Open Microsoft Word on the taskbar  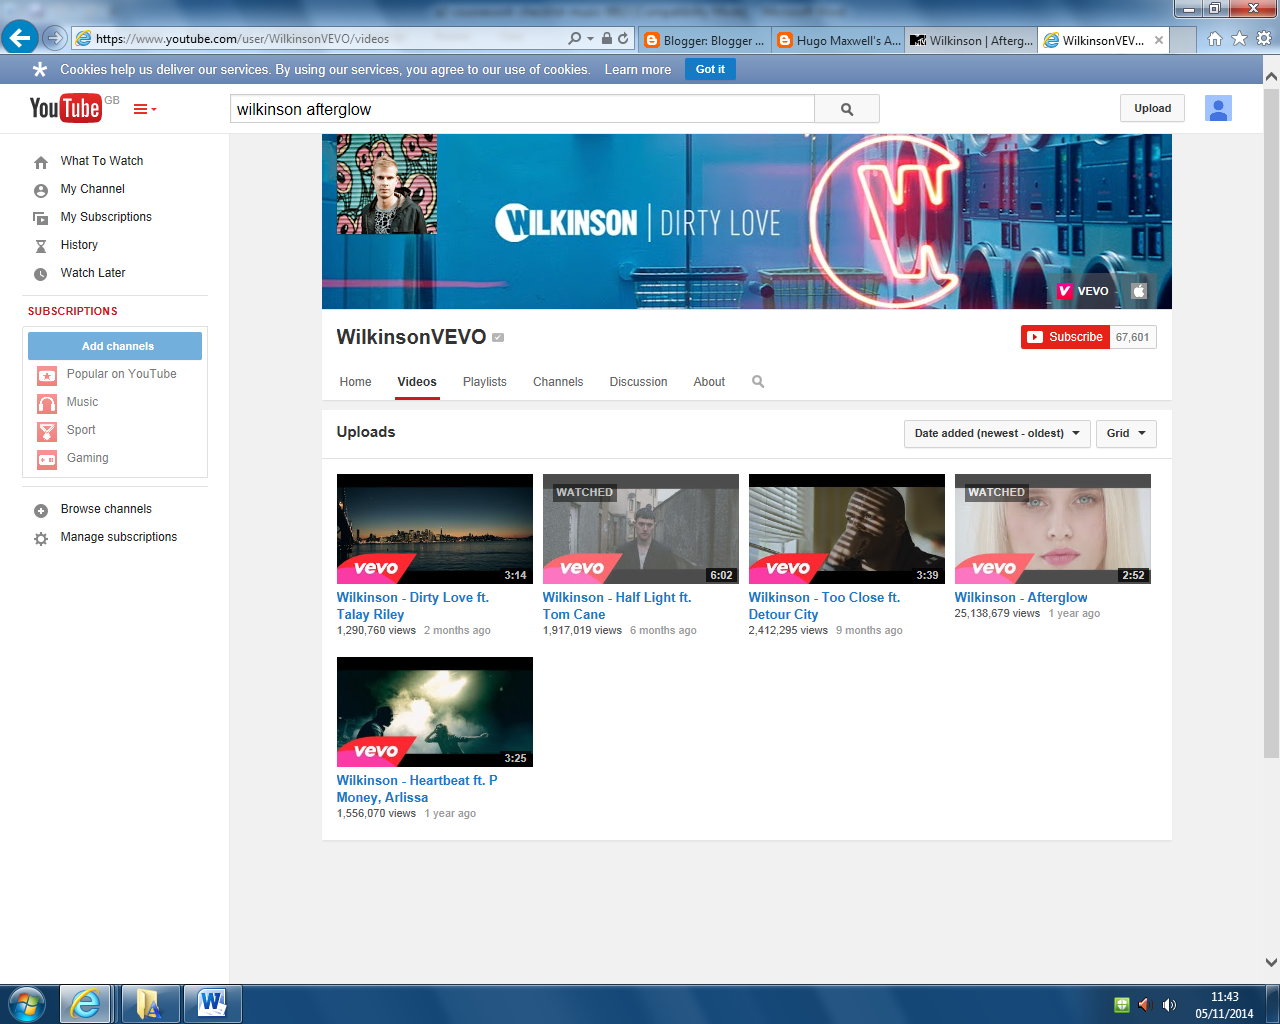(212, 1004)
